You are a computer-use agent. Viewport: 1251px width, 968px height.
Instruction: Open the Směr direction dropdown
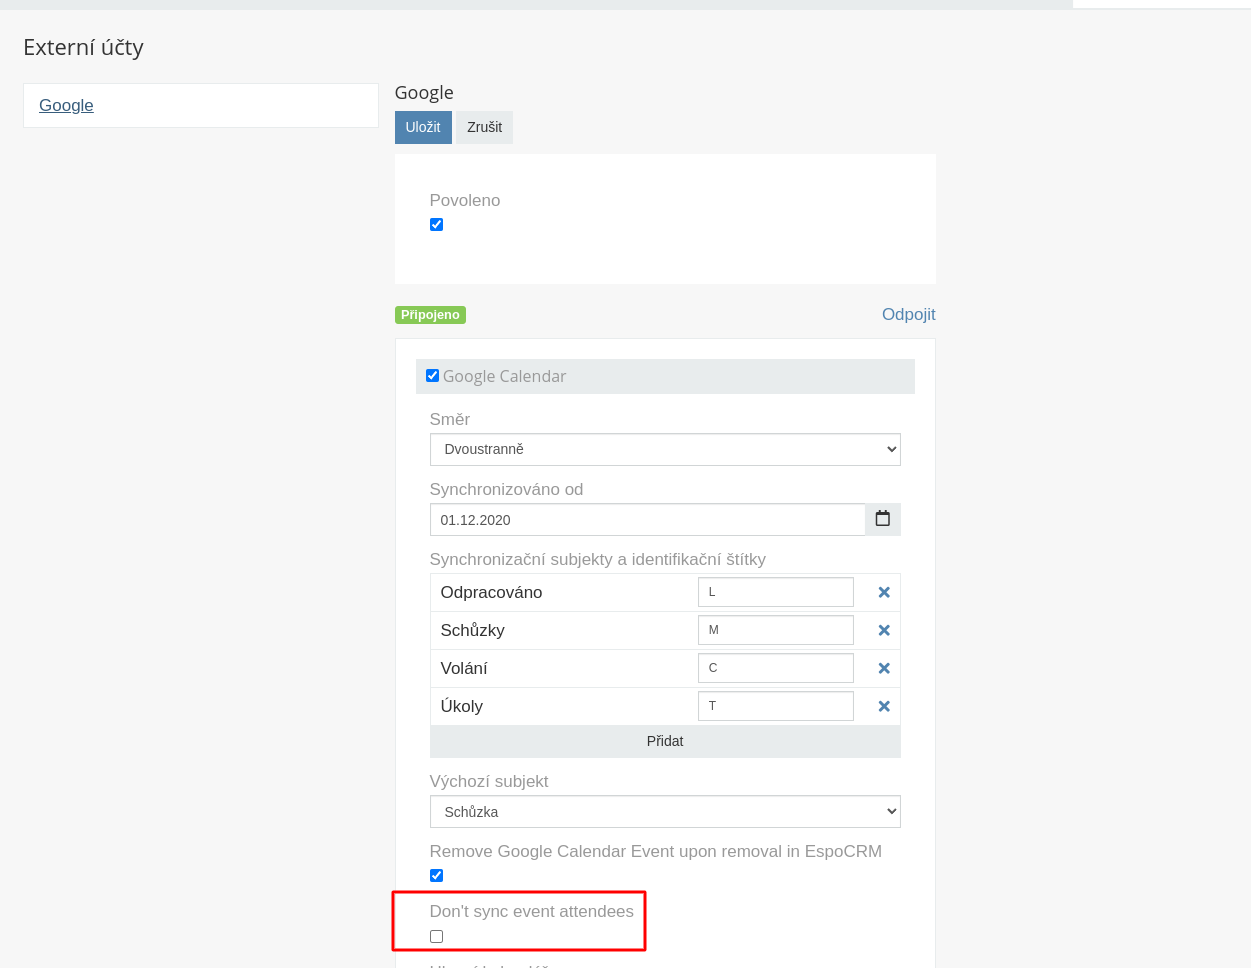pyautogui.click(x=665, y=449)
